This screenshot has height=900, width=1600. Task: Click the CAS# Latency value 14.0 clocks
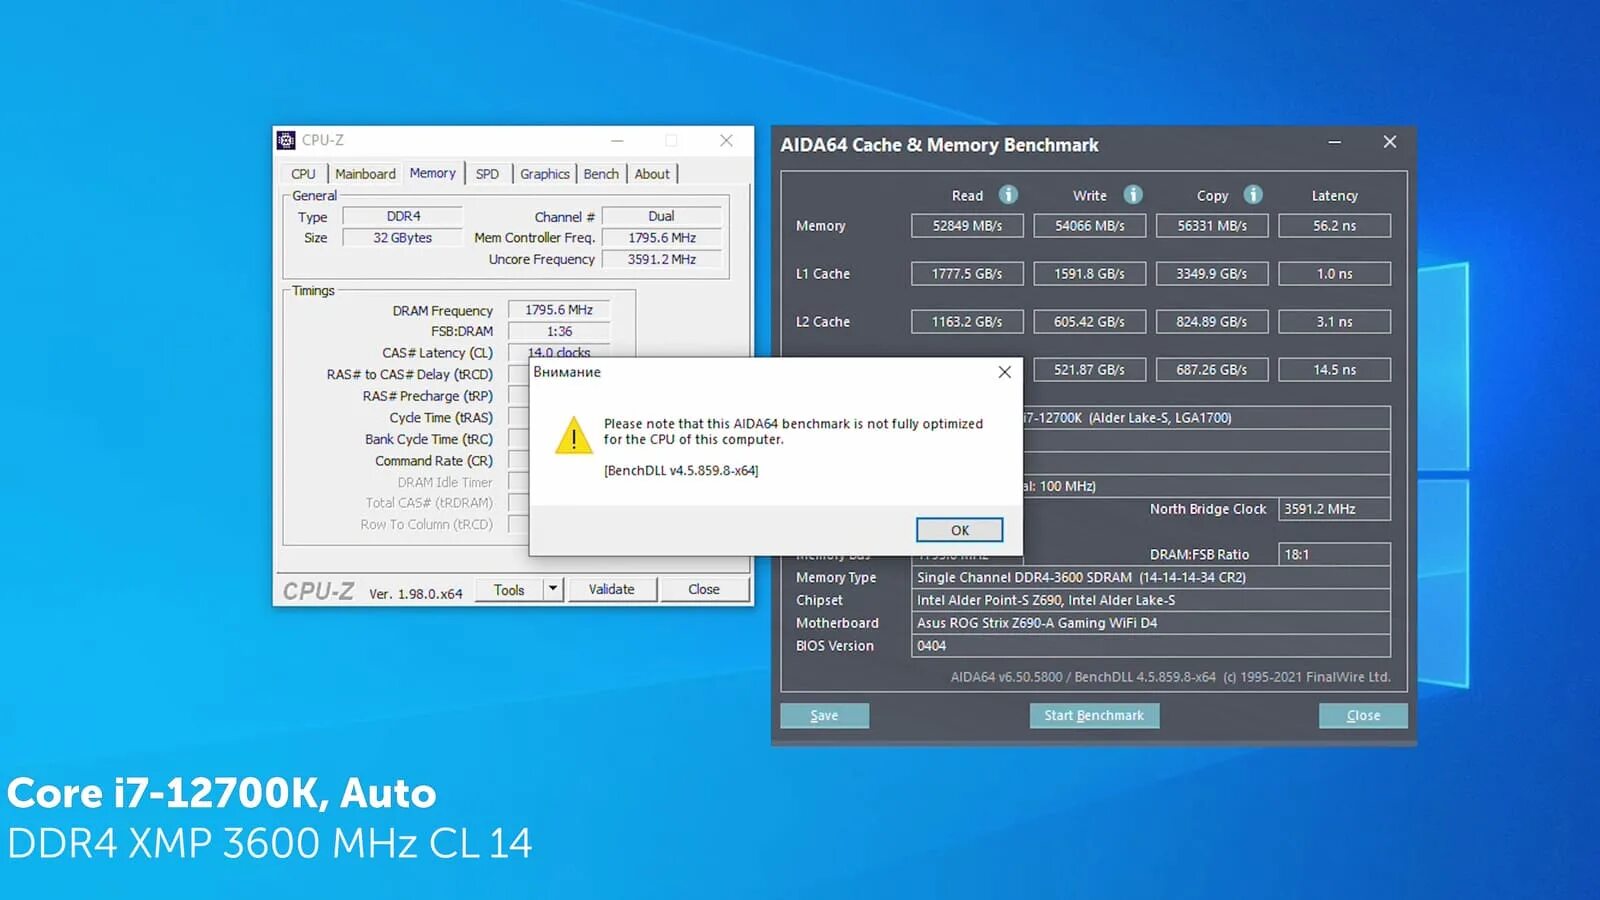tap(559, 351)
